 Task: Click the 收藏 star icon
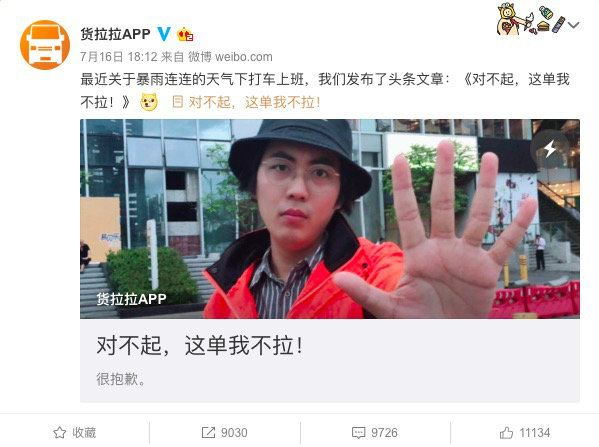pos(60,432)
